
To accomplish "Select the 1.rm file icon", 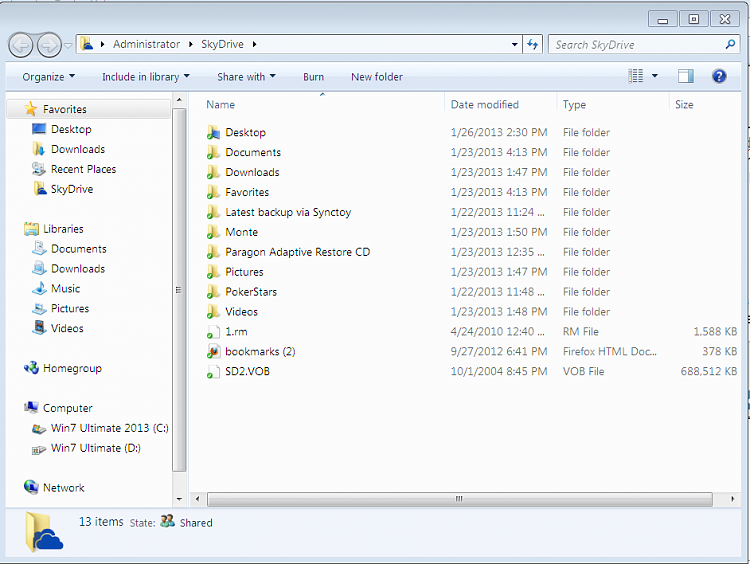I will (213, 332).
